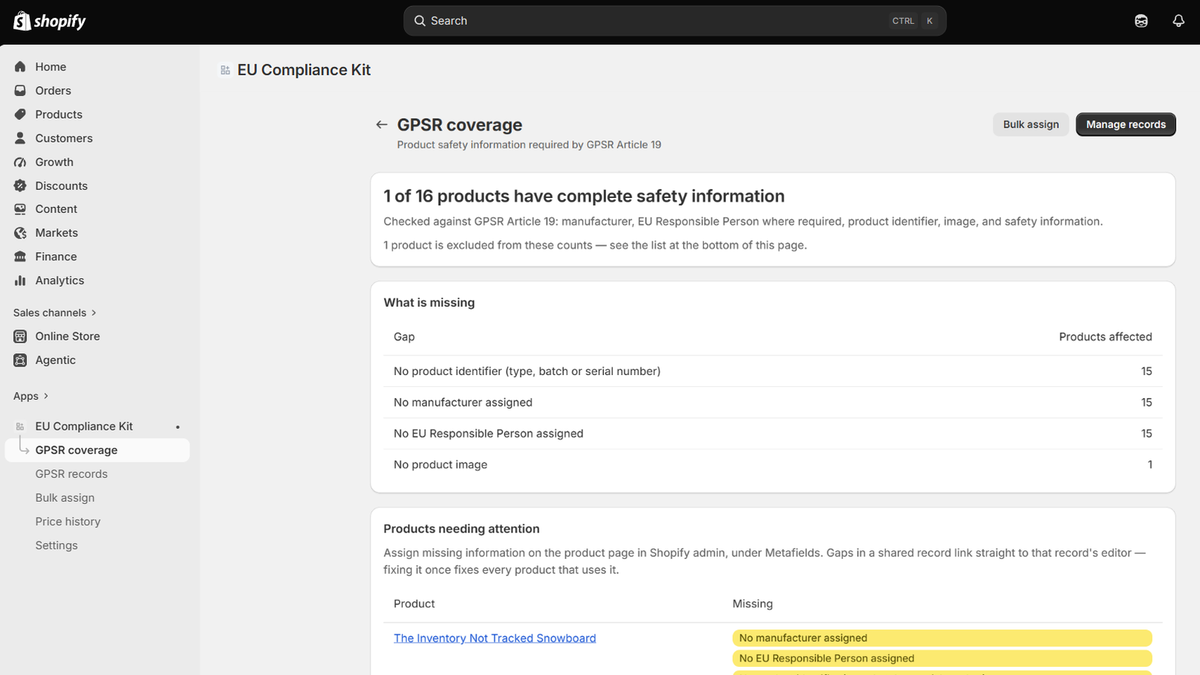Click the Missing column header
This screenshot has width=1200, height=675.
coord(753,604)
